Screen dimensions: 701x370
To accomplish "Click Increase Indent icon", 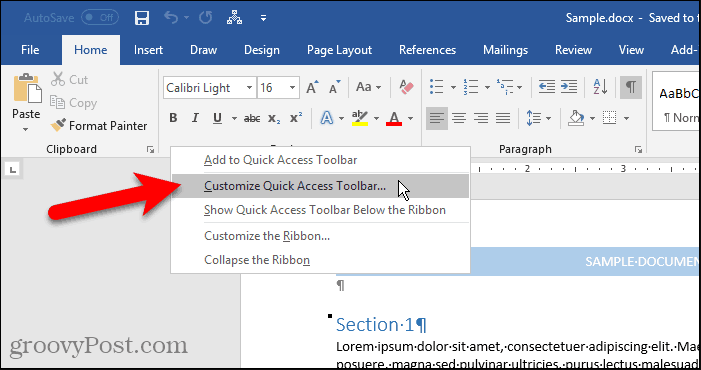I will [569, 87].
